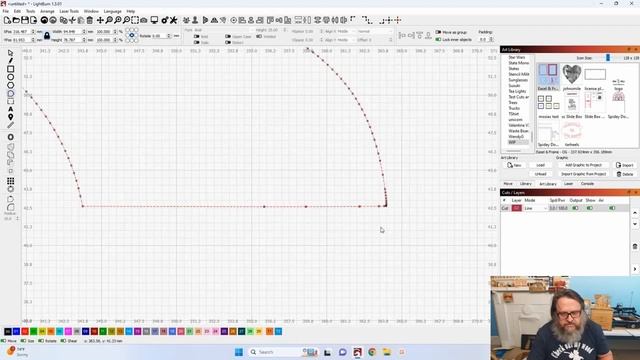Click the Chrome icon in taskbar
The image size is (640, 360).
click(372, 352)
